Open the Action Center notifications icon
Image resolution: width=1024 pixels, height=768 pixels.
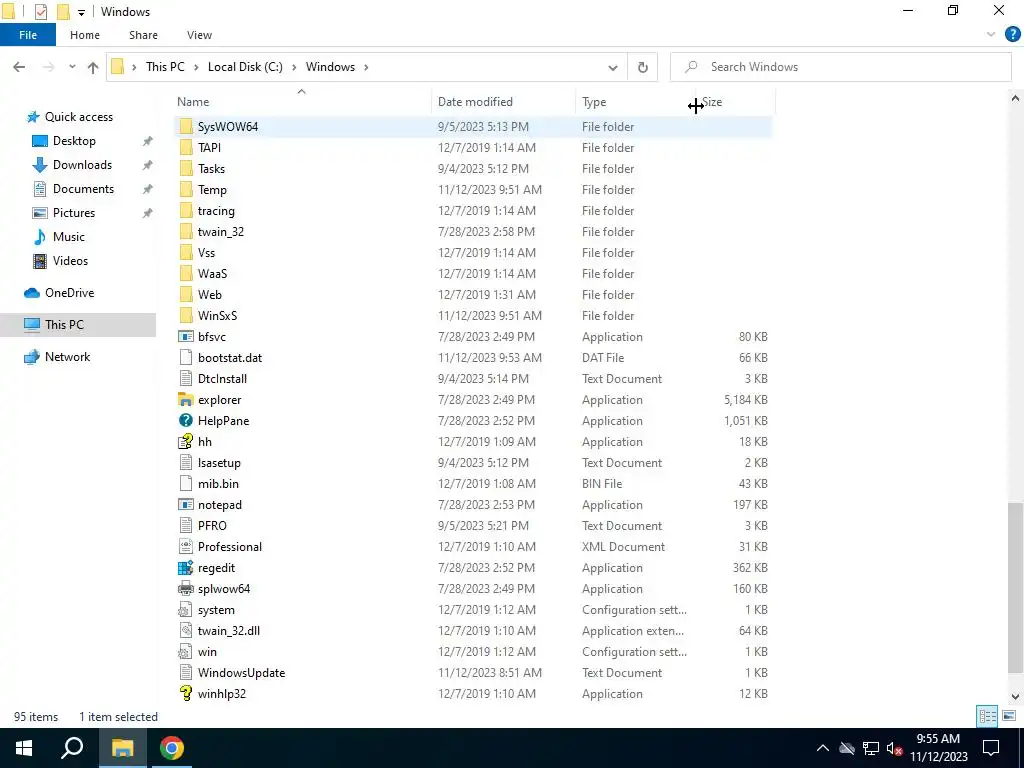coord(991,748)
